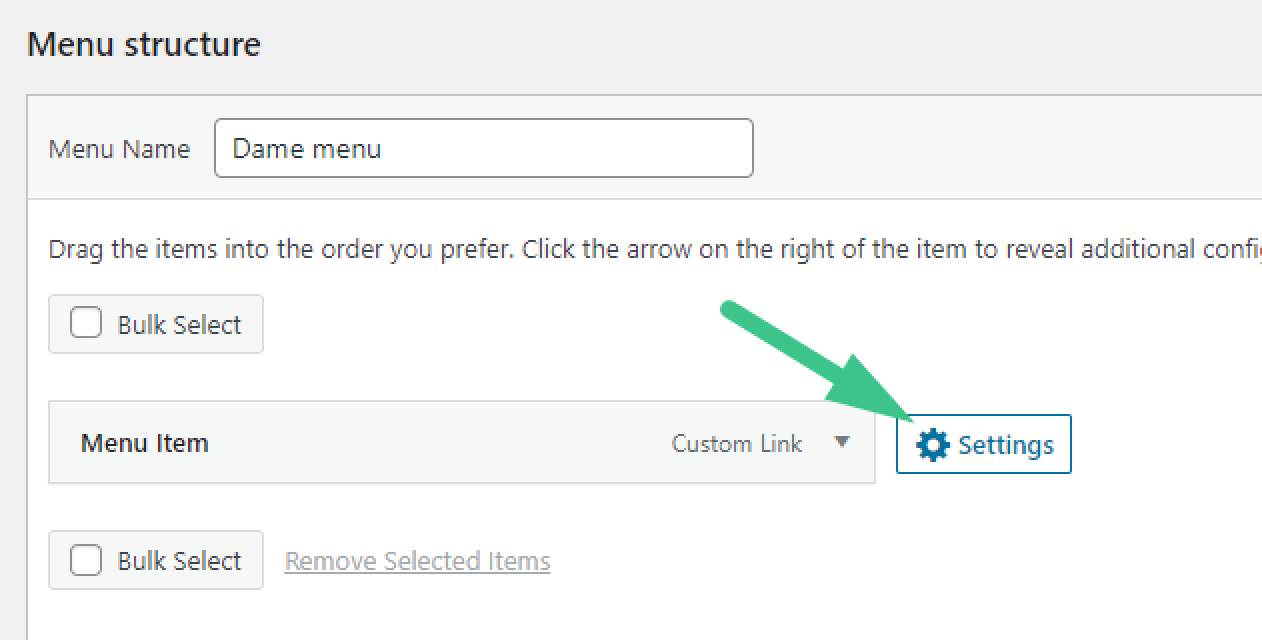Click the gear icon beside Settings

pos(932,445)
